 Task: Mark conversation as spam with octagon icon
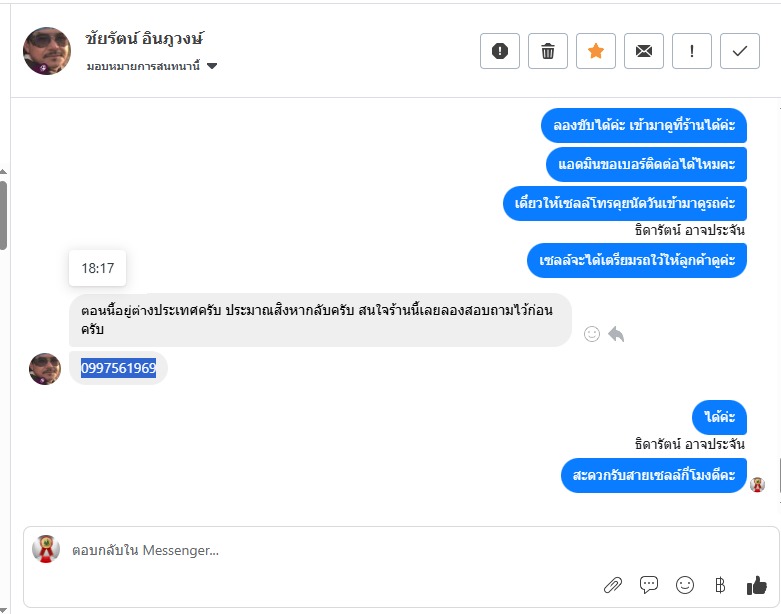coord(500,51)
